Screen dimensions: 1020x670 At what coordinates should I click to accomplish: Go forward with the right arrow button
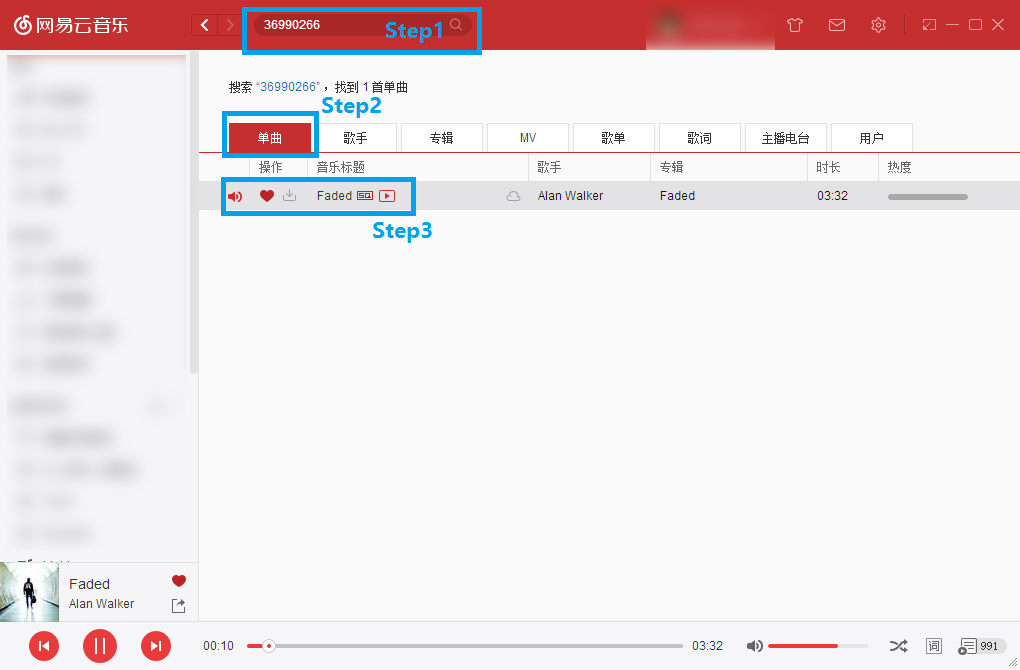pos(229,25)
